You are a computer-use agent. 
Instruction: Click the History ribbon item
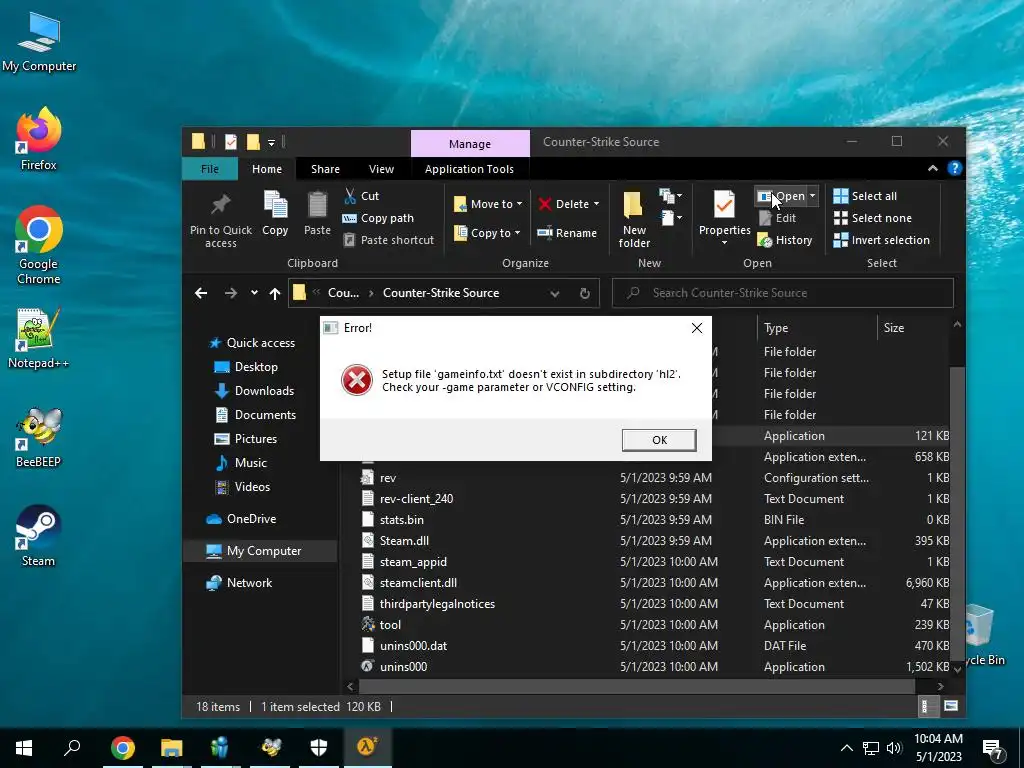coord(784,240)
